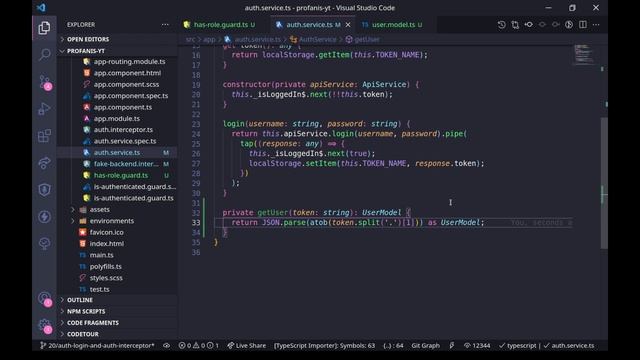
Task: Click the file history clock icon
Action: [501, 25]
